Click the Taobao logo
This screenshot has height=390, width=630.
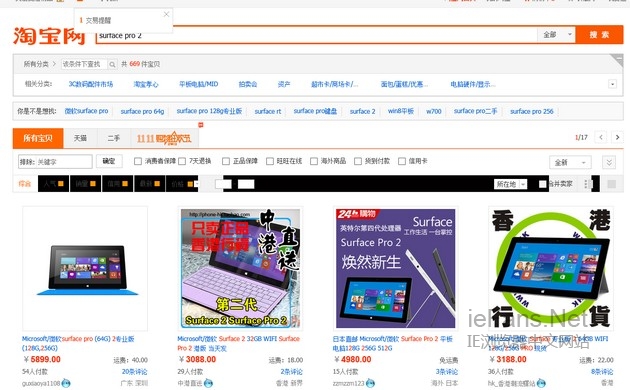[49, 36]
